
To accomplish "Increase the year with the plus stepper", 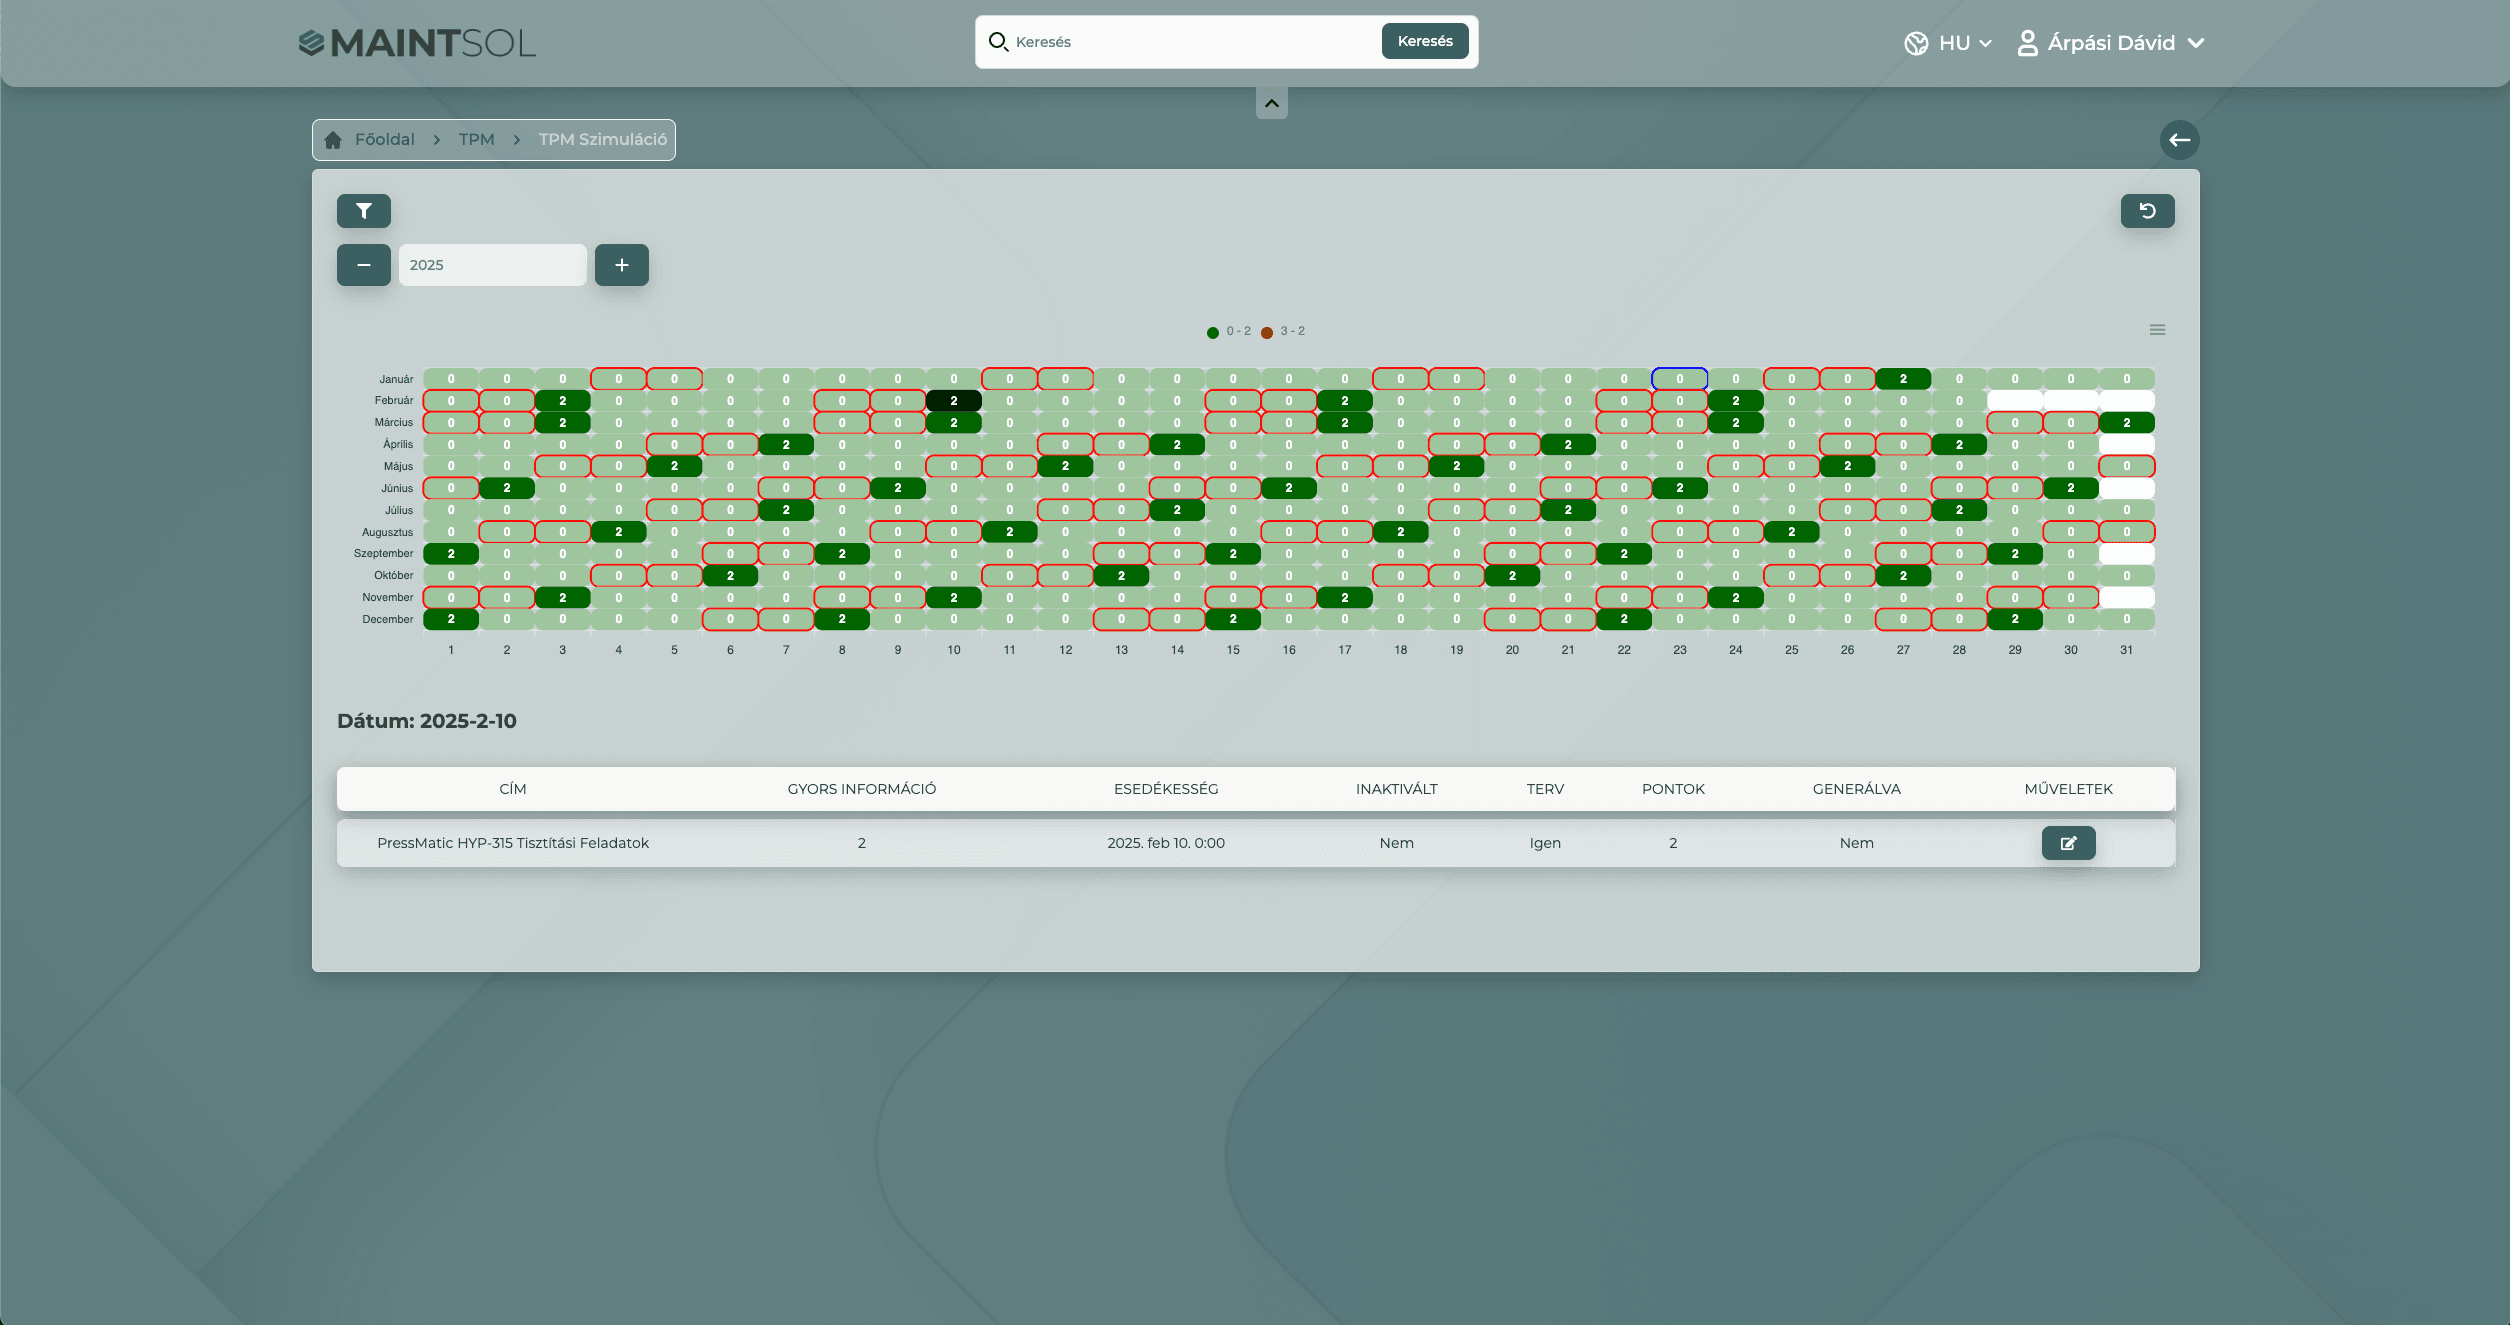I will point(621,265).
